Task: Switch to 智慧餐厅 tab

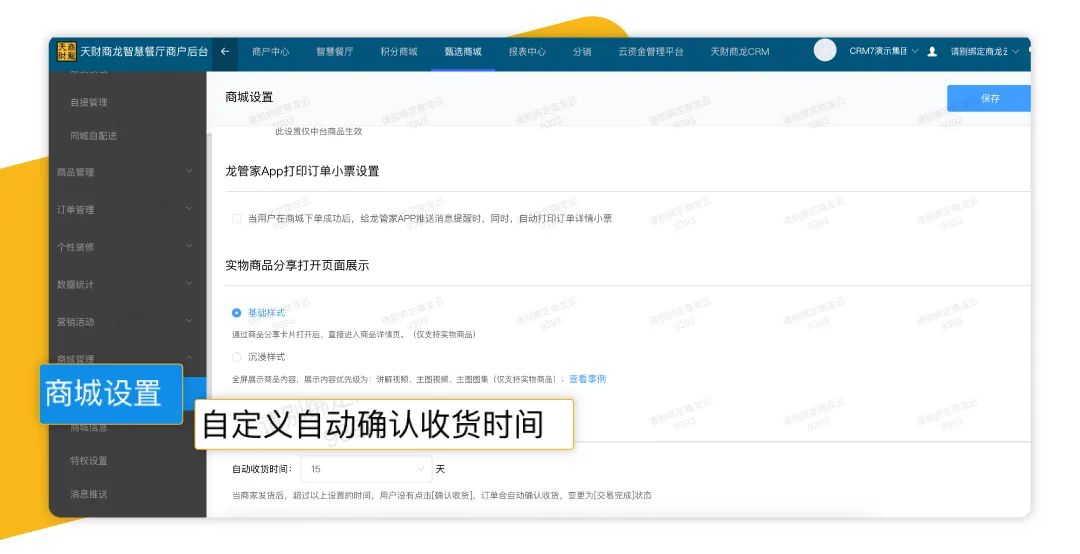Action: tap(335, 52)
